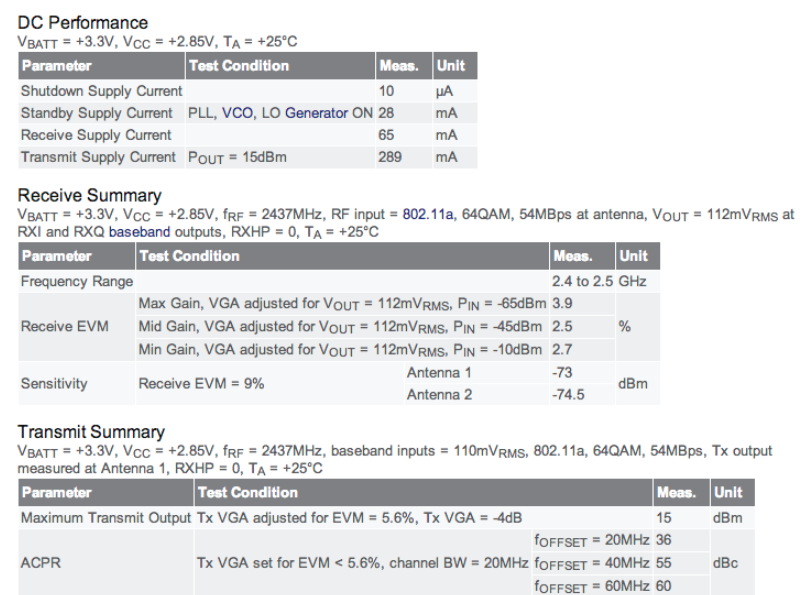Select the Antenna 2 label

coord(439,395)
